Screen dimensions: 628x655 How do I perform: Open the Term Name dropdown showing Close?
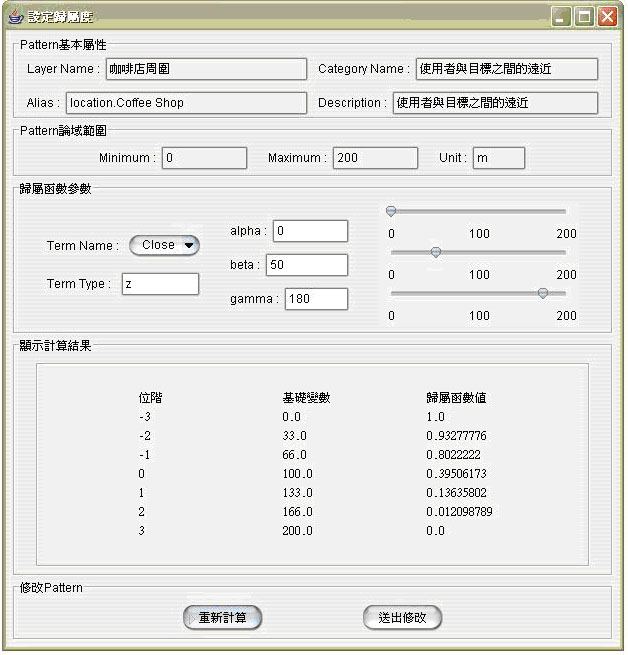165,245
